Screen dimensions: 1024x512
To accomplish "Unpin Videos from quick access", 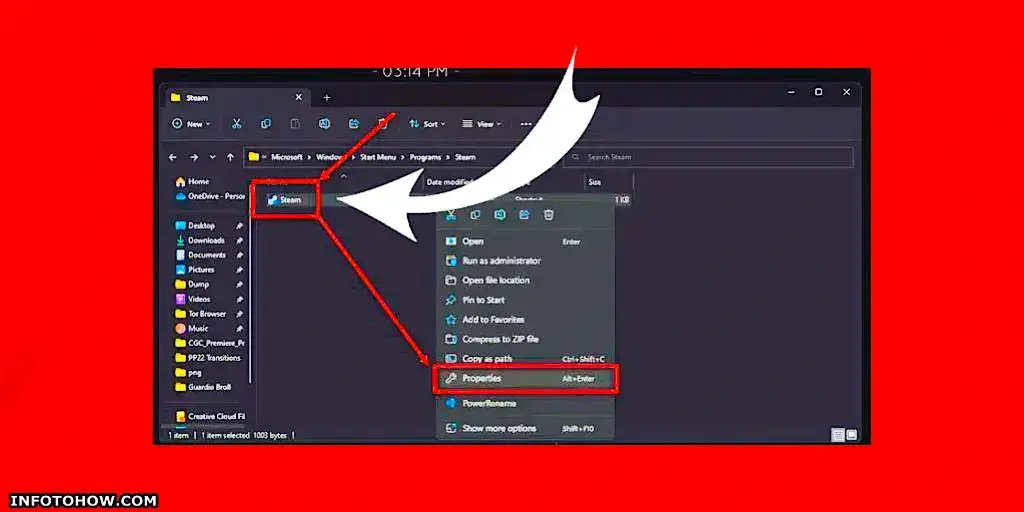I will 240,299.
